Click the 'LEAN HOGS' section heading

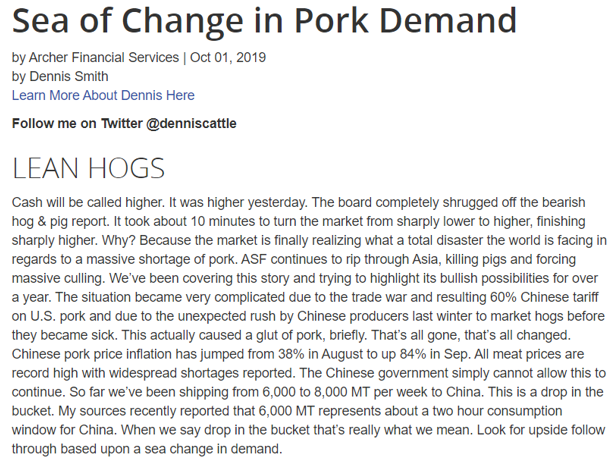(88, 166)
